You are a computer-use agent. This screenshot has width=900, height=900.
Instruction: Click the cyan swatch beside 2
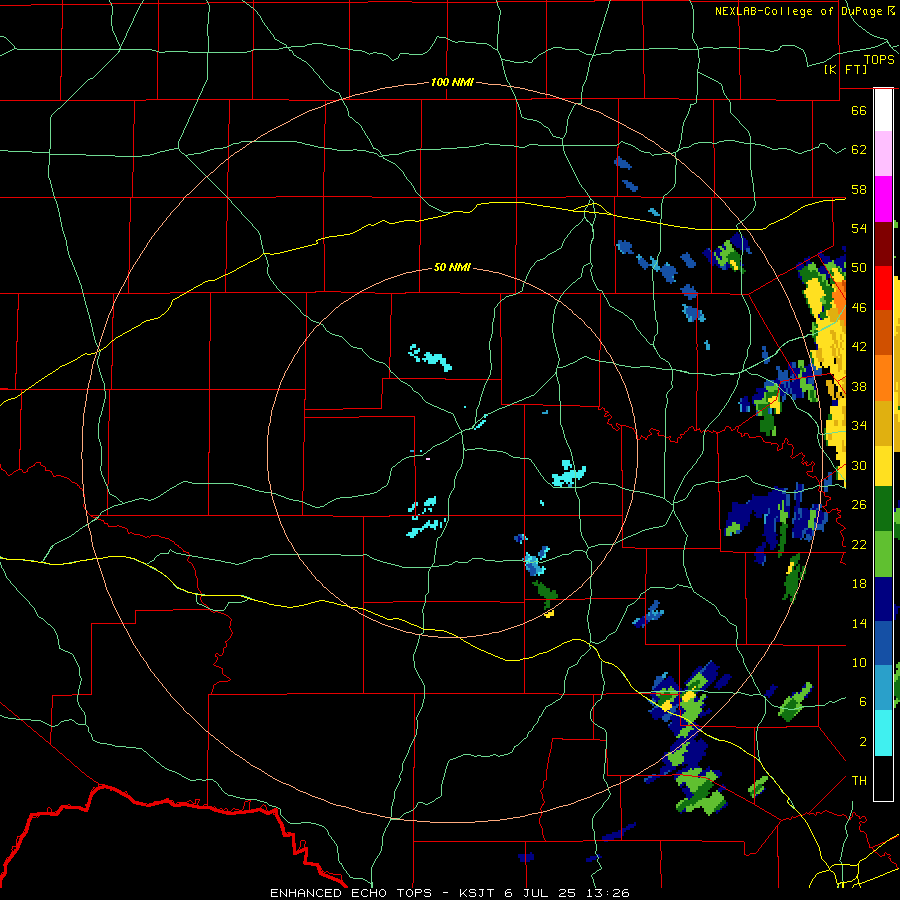[883, 733]
